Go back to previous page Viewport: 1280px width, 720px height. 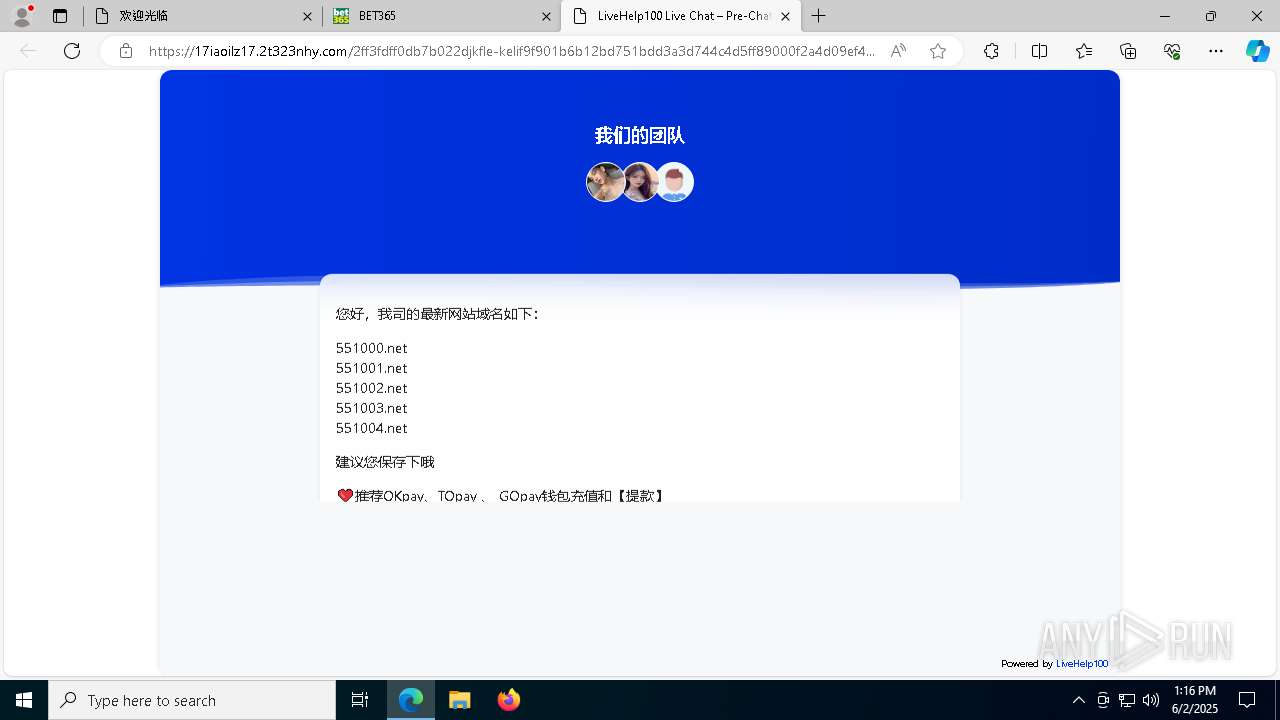[x=28, y=51]
